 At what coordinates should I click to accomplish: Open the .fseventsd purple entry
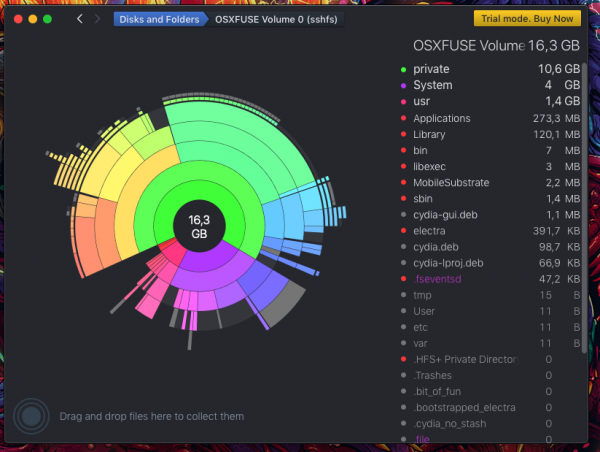(490, 279)
